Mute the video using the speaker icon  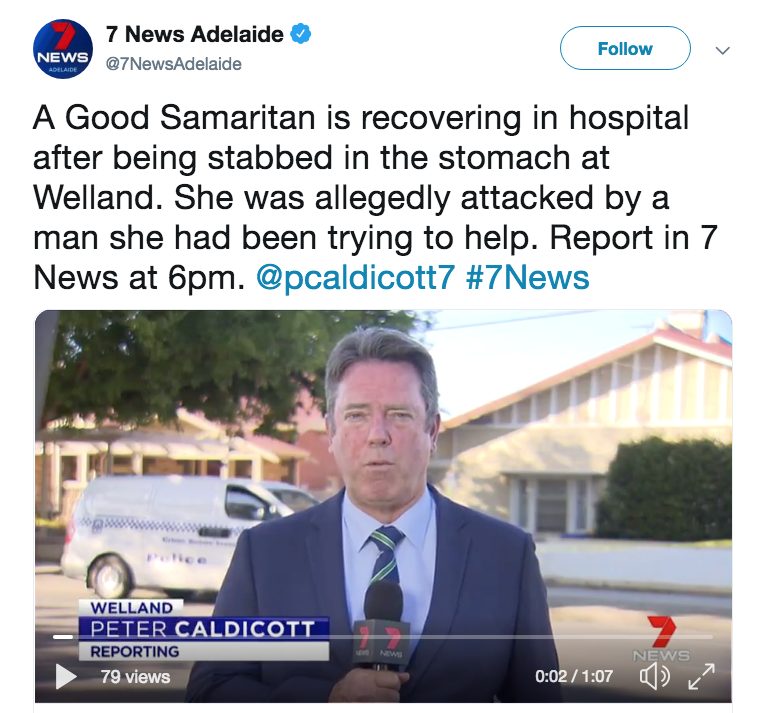(x=655, y=677)
